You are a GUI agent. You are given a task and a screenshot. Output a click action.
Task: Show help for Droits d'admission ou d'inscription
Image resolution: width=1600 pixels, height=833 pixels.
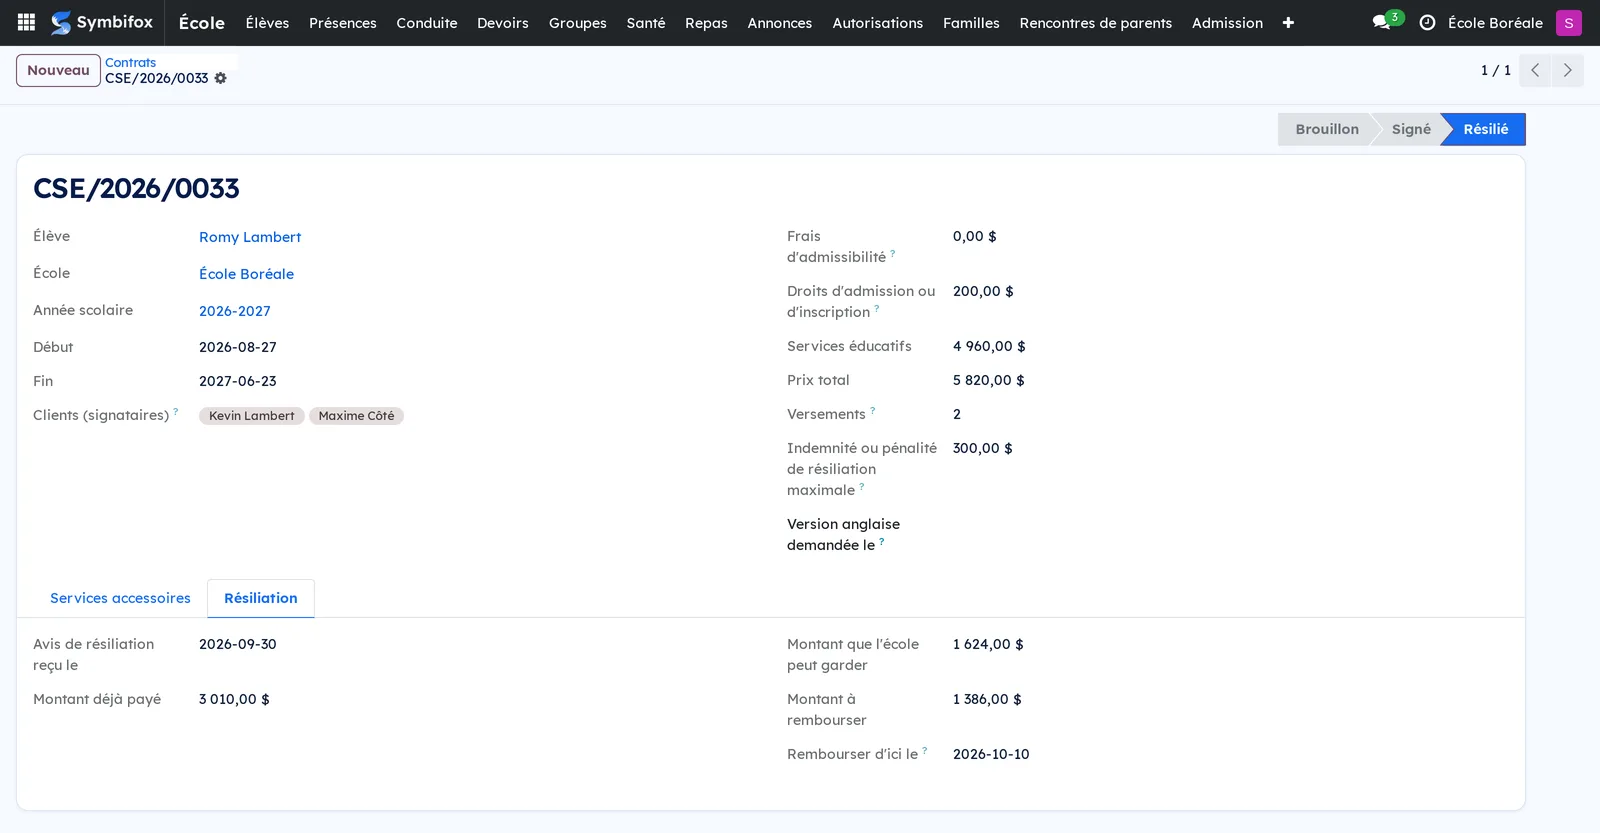pyautogui.click(x=877, y=308)
